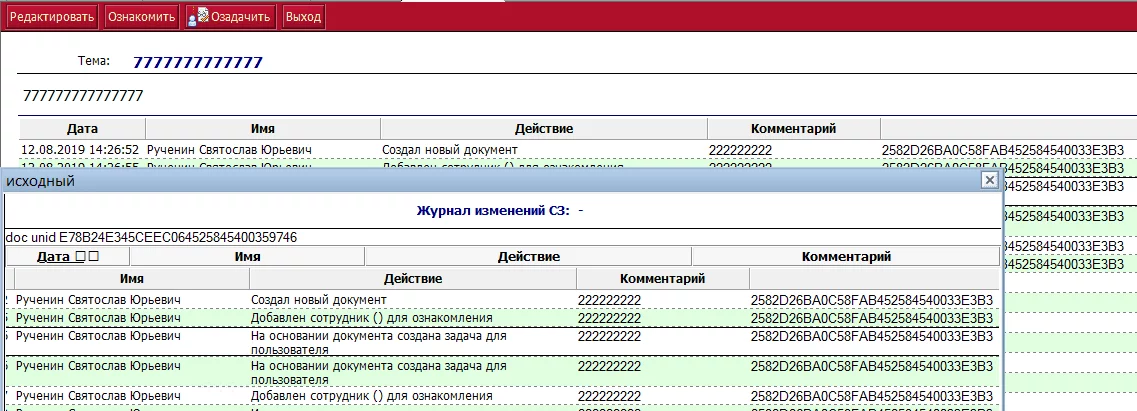
Task: Click hash value in main window 14:26:52 row
Action: coord(1003,149)
